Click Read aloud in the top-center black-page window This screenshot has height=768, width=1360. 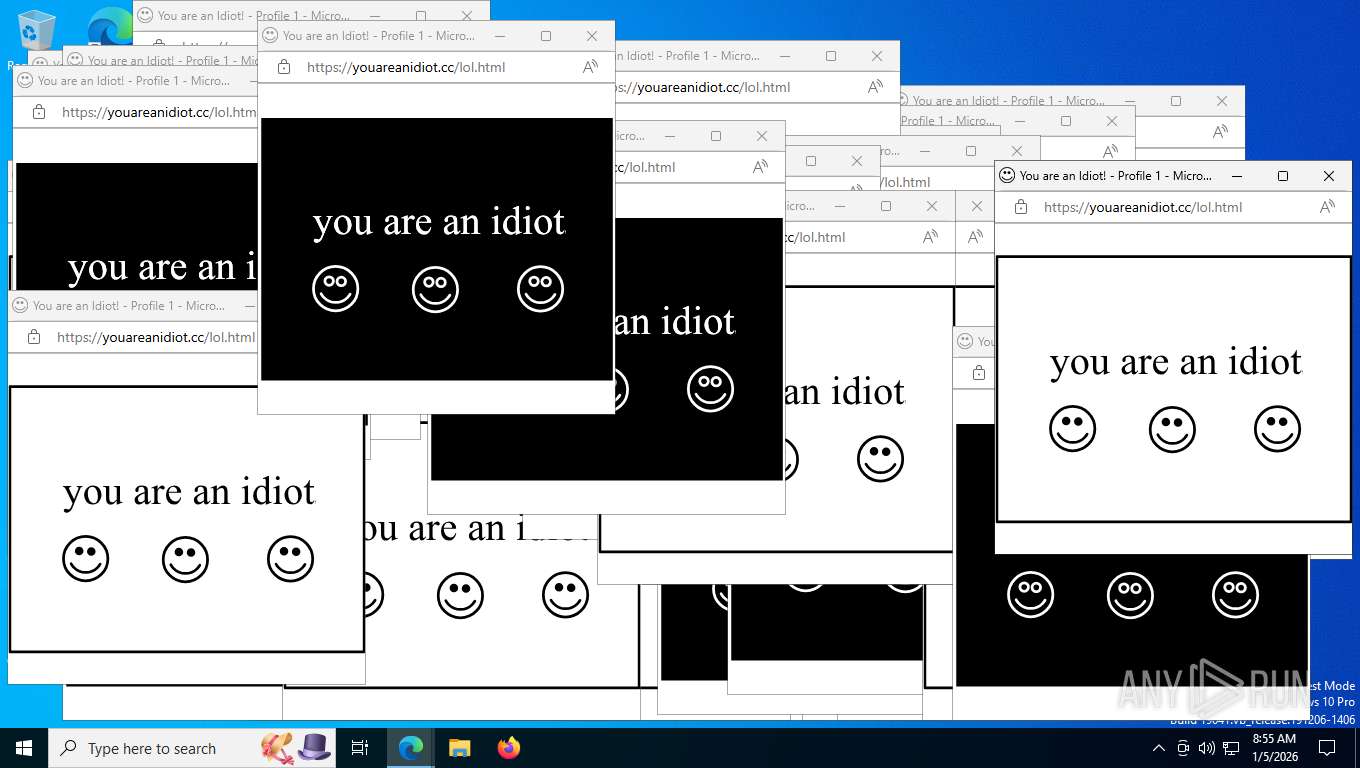click(x=590, y=67)
